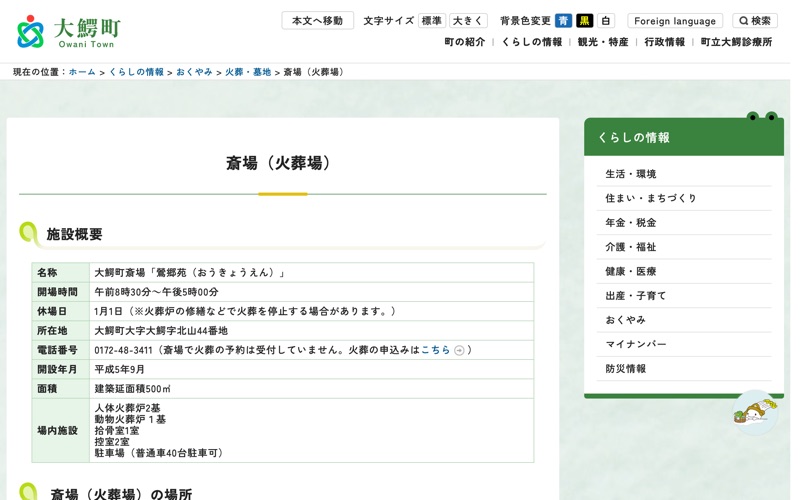Change background color to black 黒
This screenshot has height=500, width=800.
click(x=585, y=21)
